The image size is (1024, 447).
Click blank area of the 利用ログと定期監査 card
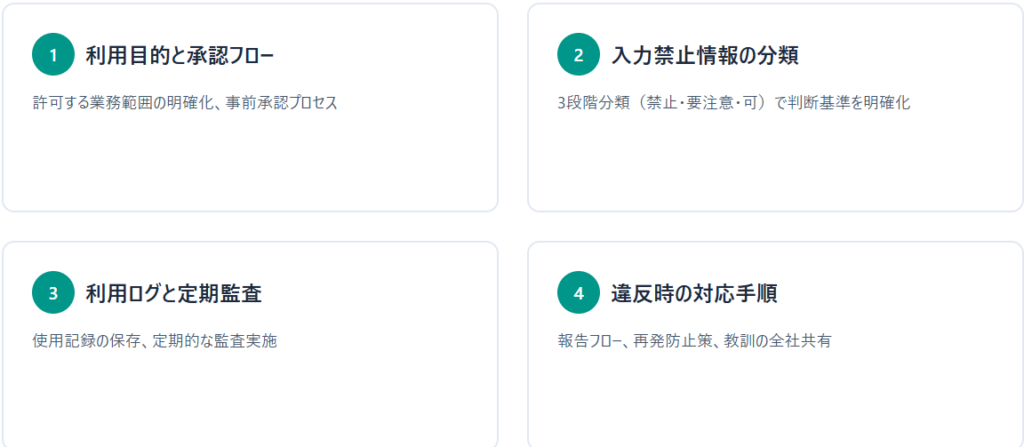click(250, 400)
